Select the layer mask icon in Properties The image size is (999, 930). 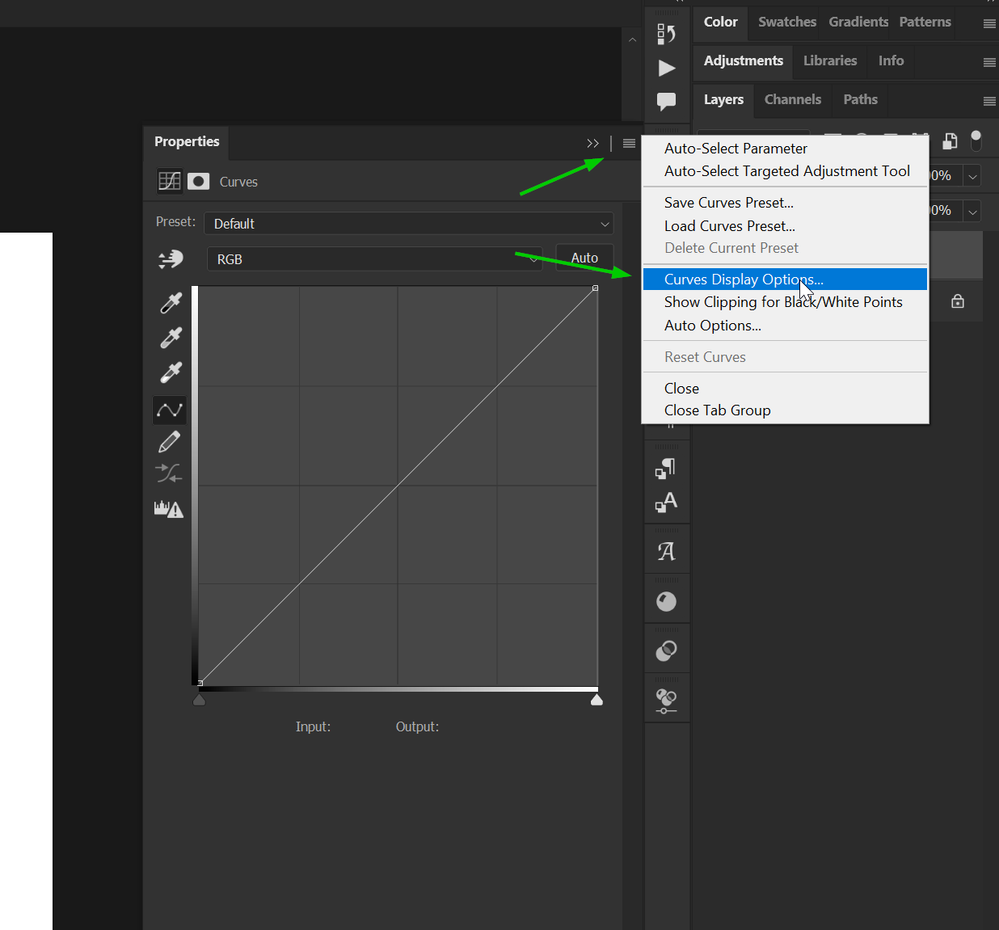(x=199, y=182)
